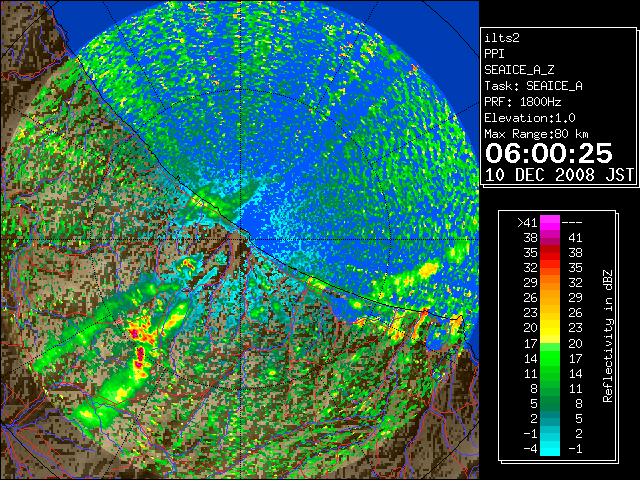Click the "ilts2" radar name text
This screenshot has width=640, height=480.
[502, 38]
